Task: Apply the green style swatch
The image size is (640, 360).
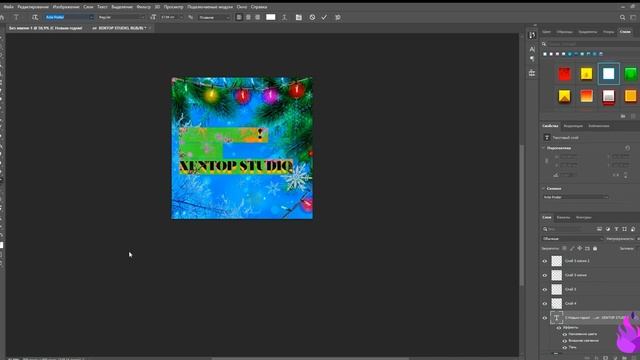Action: 630,74
